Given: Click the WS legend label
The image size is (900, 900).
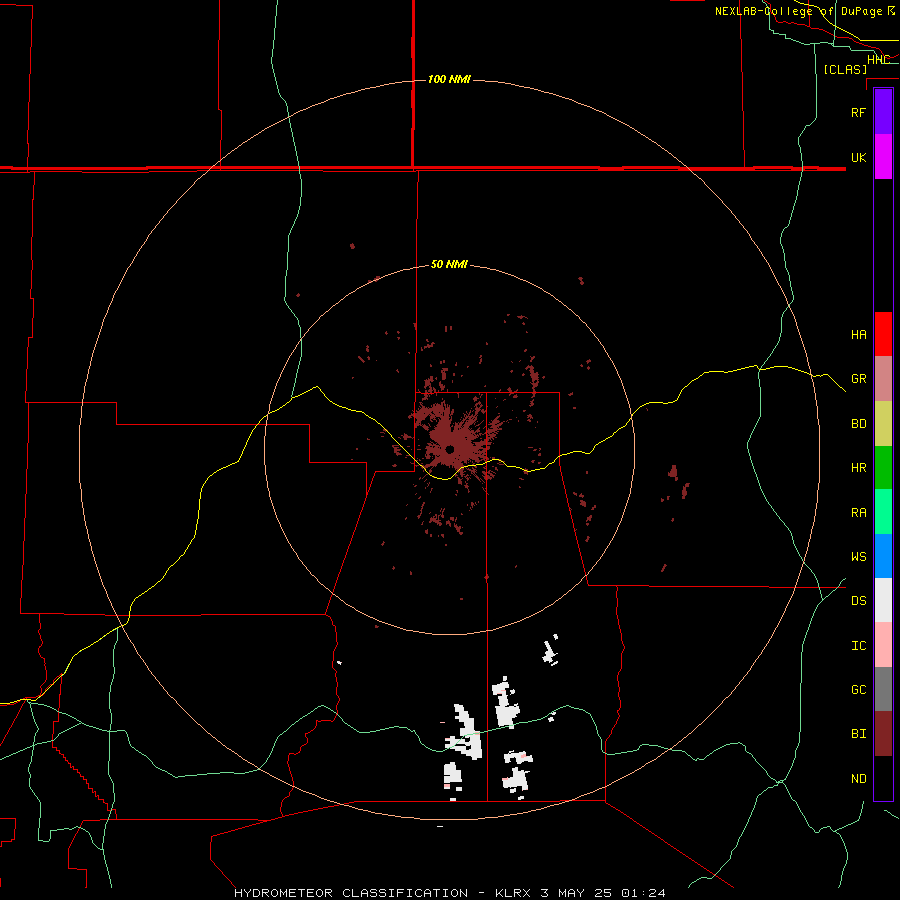Looking at the screenshot, I should tap(858, 556).
